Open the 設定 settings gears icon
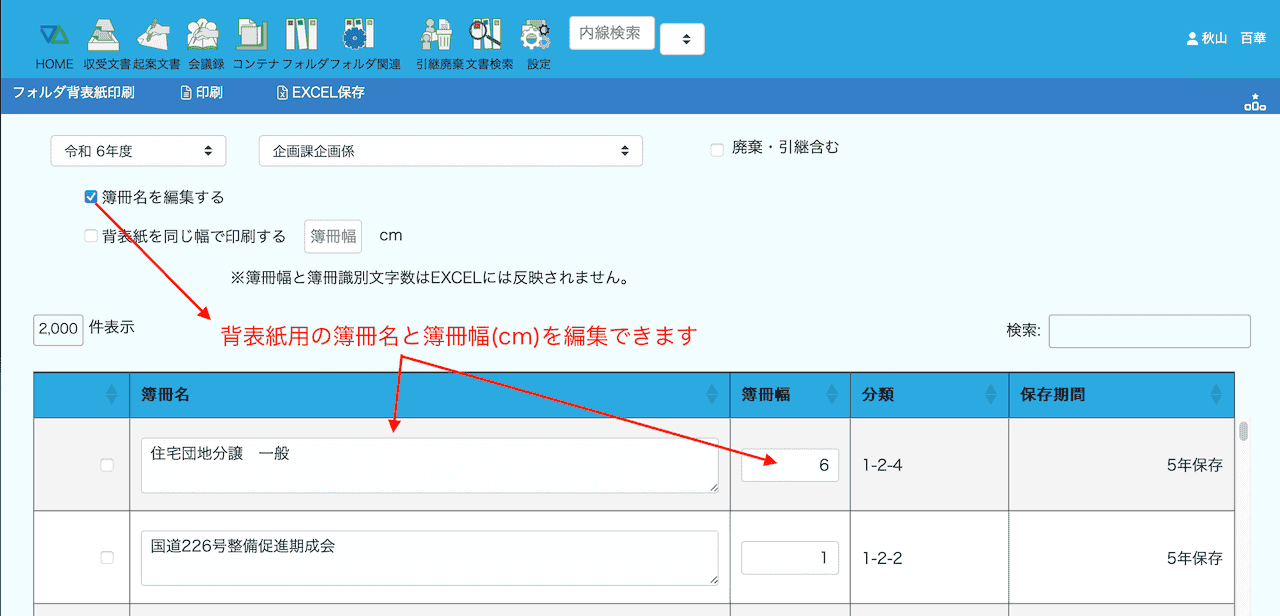The width and height of the screenshot is (1280, 616). (536, 36)
